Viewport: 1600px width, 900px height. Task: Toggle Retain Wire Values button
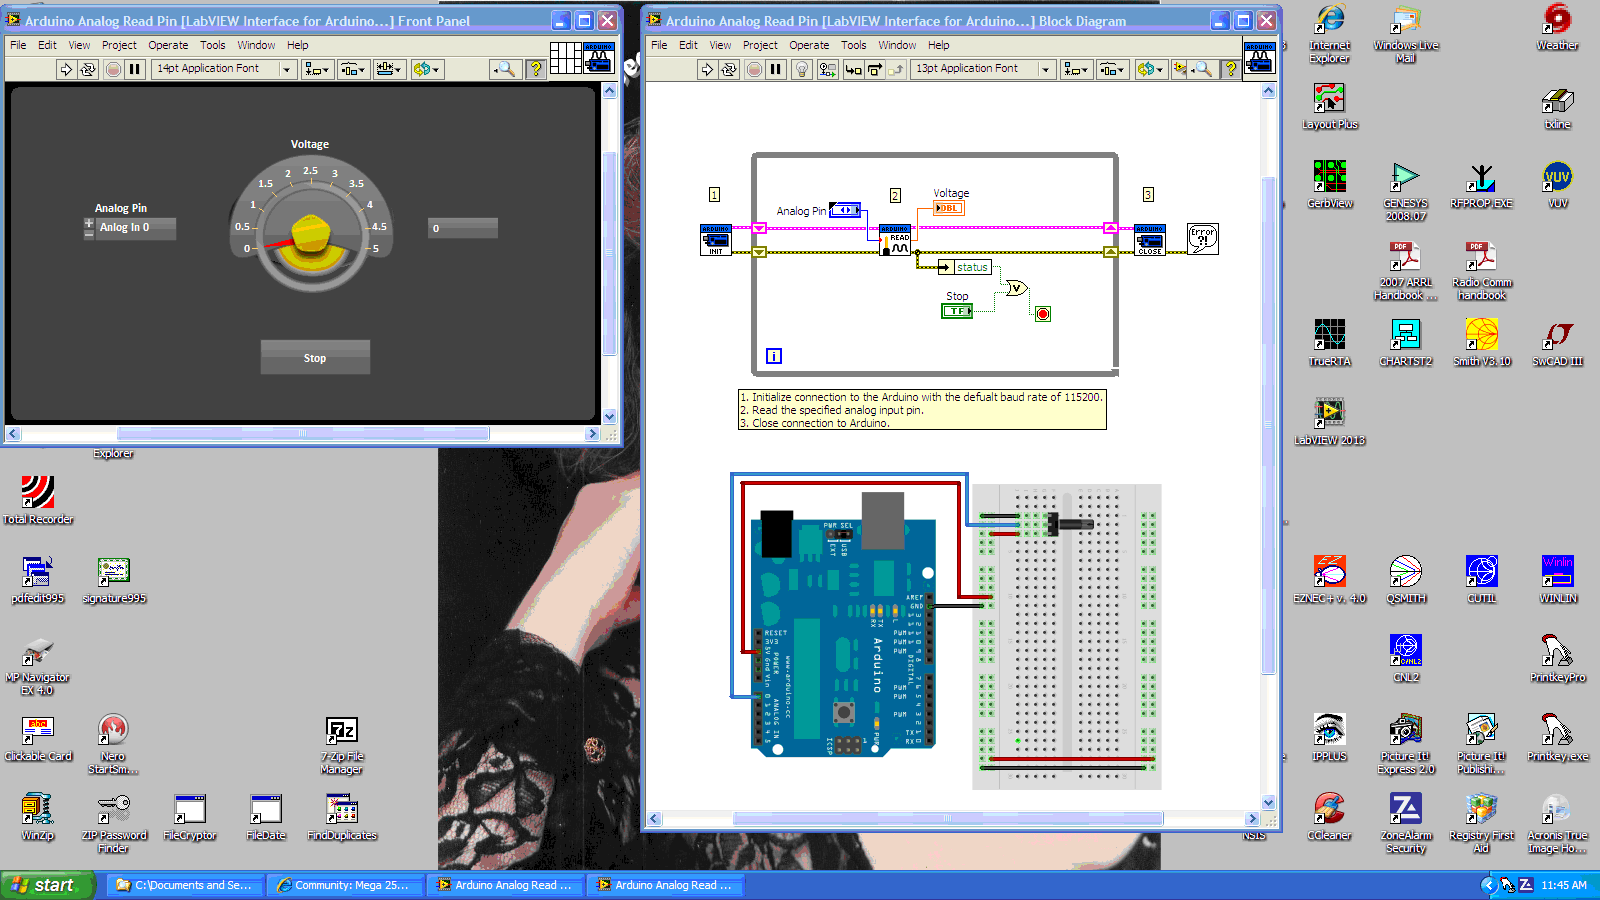(828, 69)
